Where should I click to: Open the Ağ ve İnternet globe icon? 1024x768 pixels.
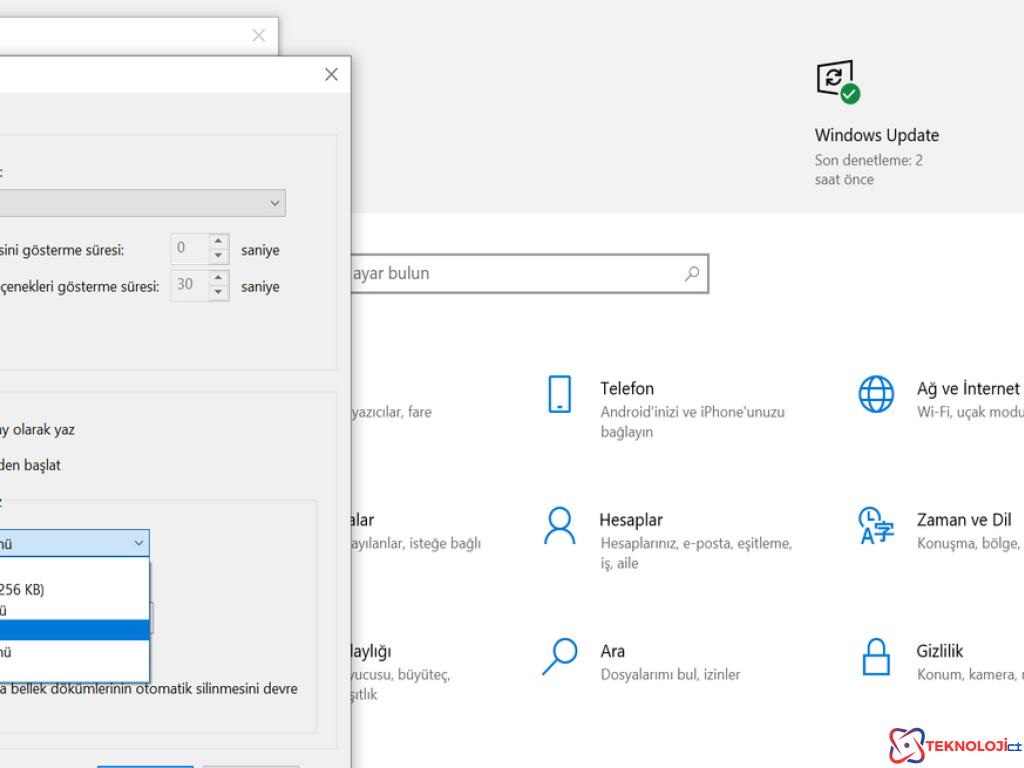876,394
